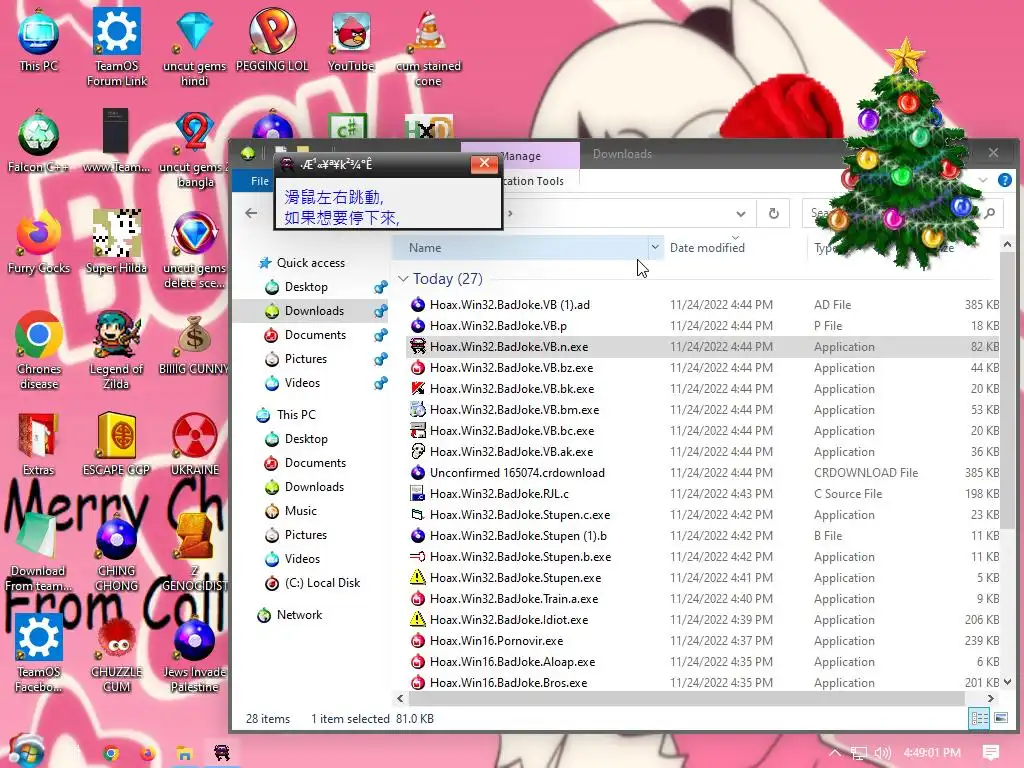The height and width of the screenshot is (768, 1024).
Task: Open the Extras desktop icon
Action: coord(39,445)
